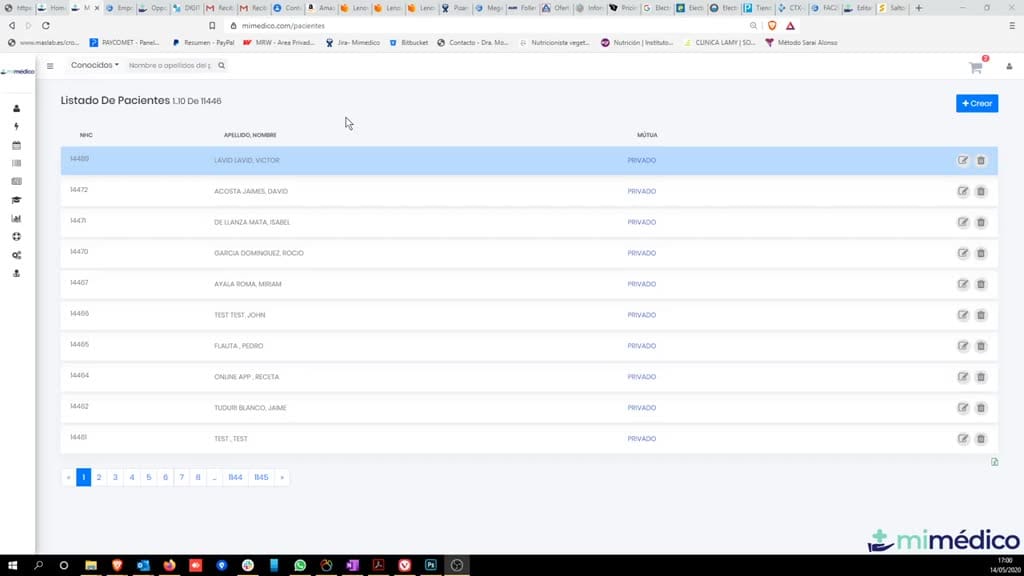Click the NHC column header
The height and width of the screenshot is (576, 1024).
(x=86, y=135)
